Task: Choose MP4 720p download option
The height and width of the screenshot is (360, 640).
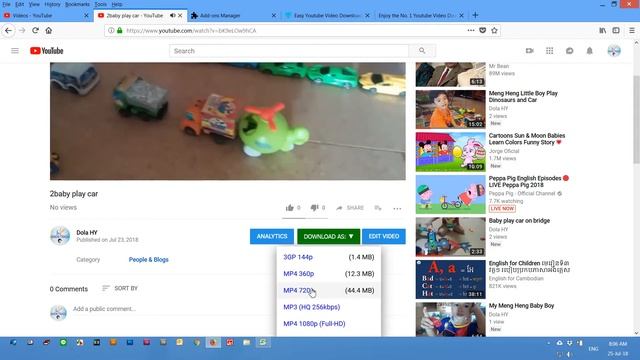Action: click(x=329, y=291)
